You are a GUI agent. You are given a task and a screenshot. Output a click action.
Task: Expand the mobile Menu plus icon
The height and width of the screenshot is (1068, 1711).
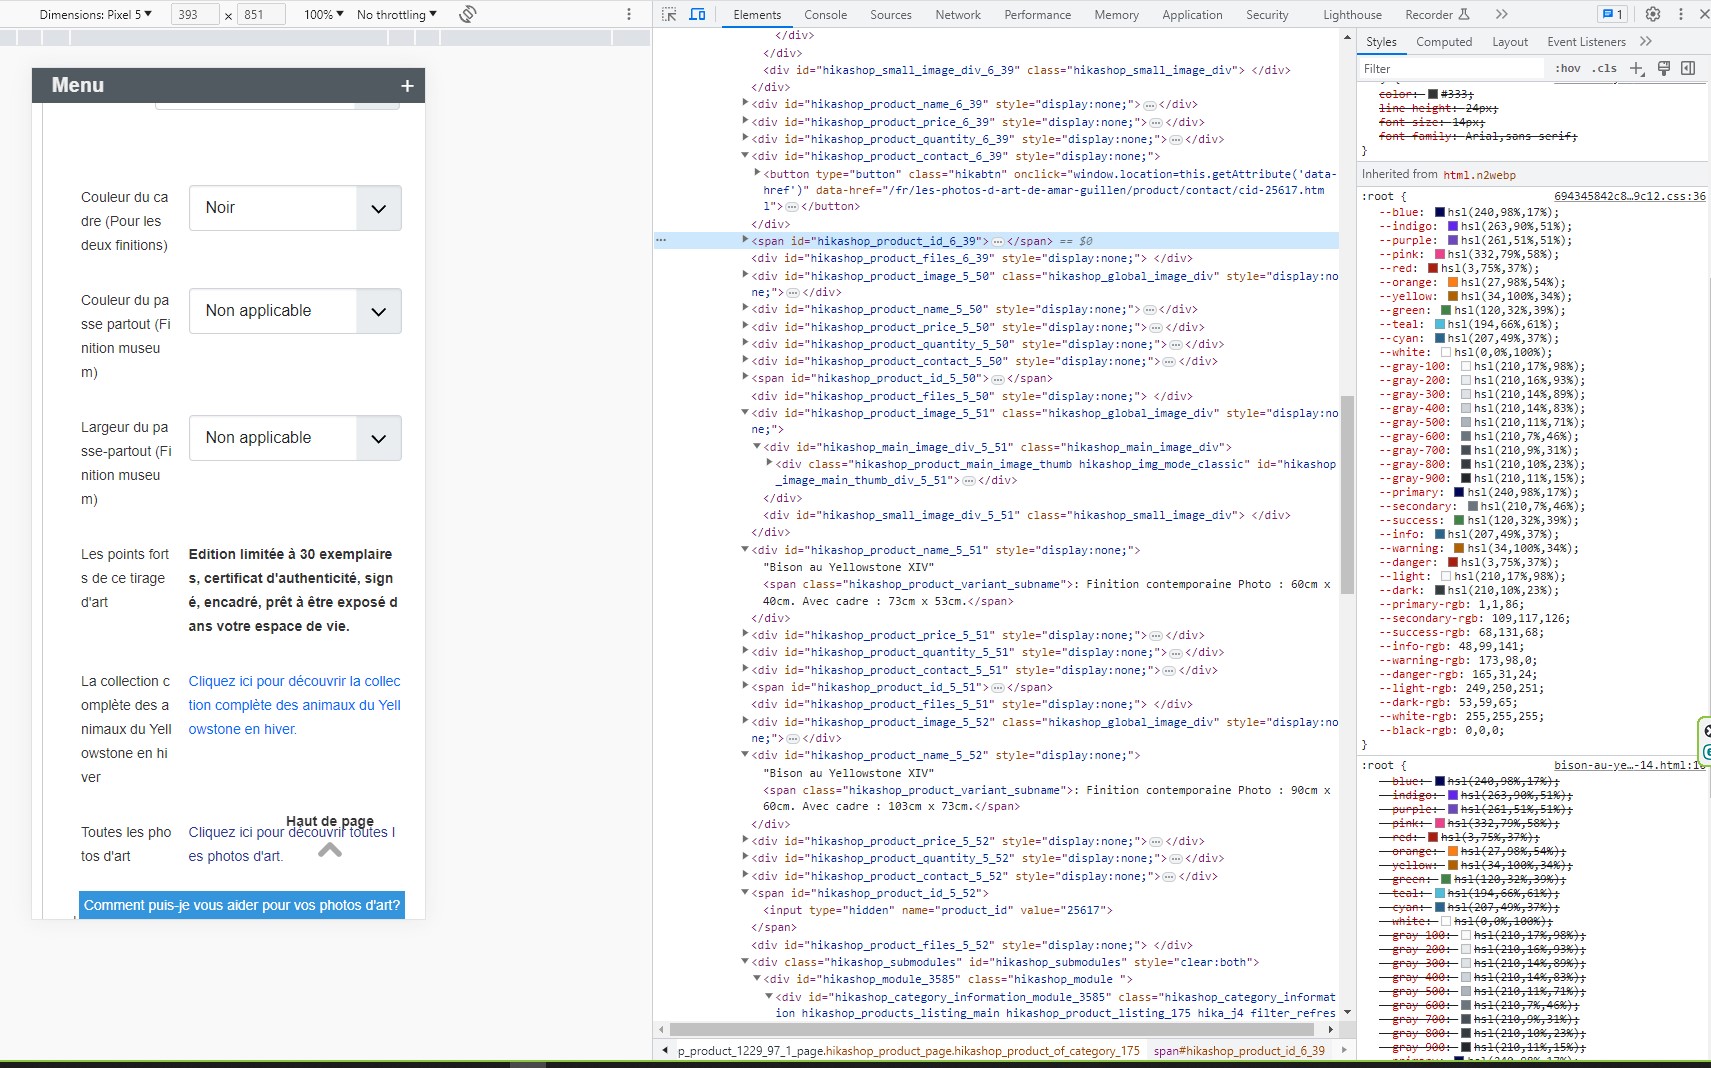coord(407,86)
